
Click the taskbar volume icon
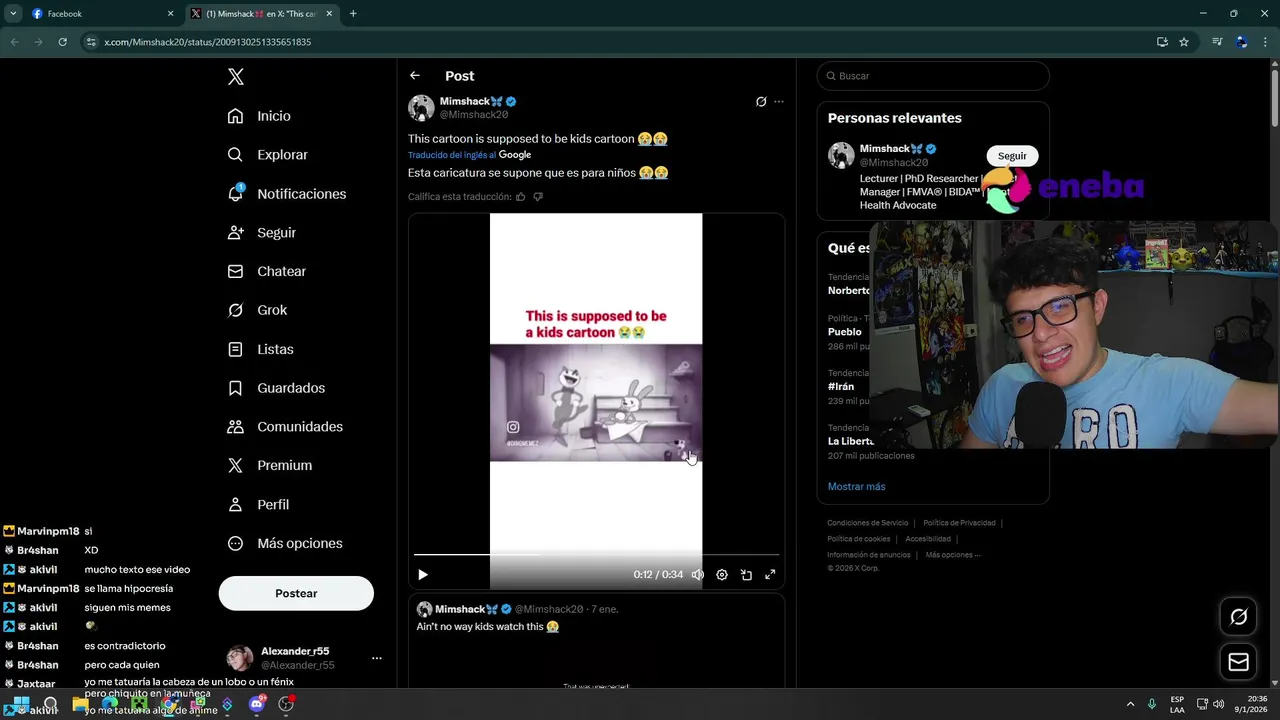tap(1219, 704)
